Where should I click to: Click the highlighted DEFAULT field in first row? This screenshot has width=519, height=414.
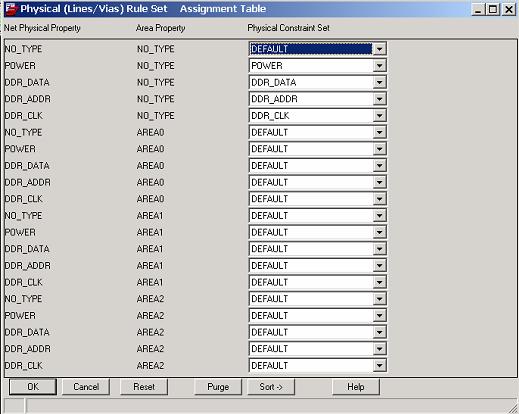click(x=311, y=49)
